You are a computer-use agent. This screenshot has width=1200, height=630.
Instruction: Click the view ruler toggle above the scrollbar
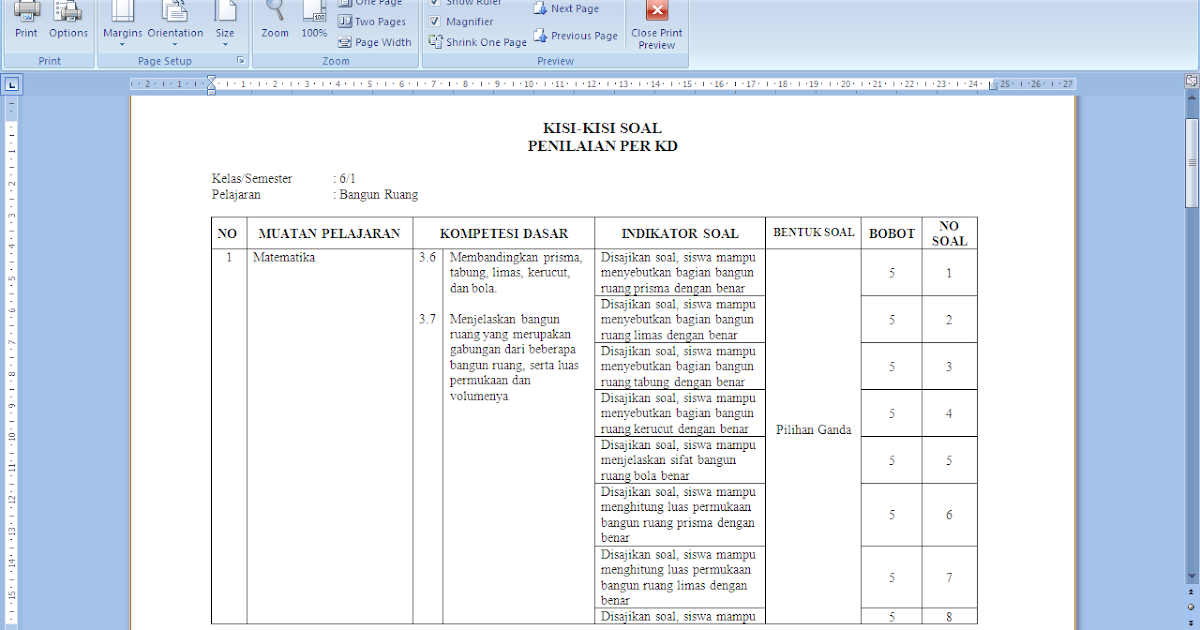pos(1192,80)
